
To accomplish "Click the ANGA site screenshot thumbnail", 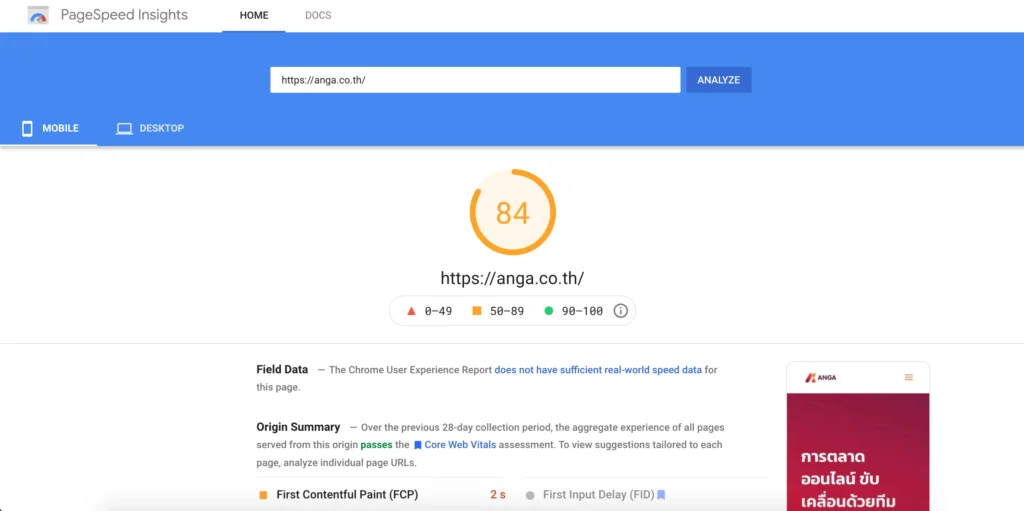I will 858,436.
